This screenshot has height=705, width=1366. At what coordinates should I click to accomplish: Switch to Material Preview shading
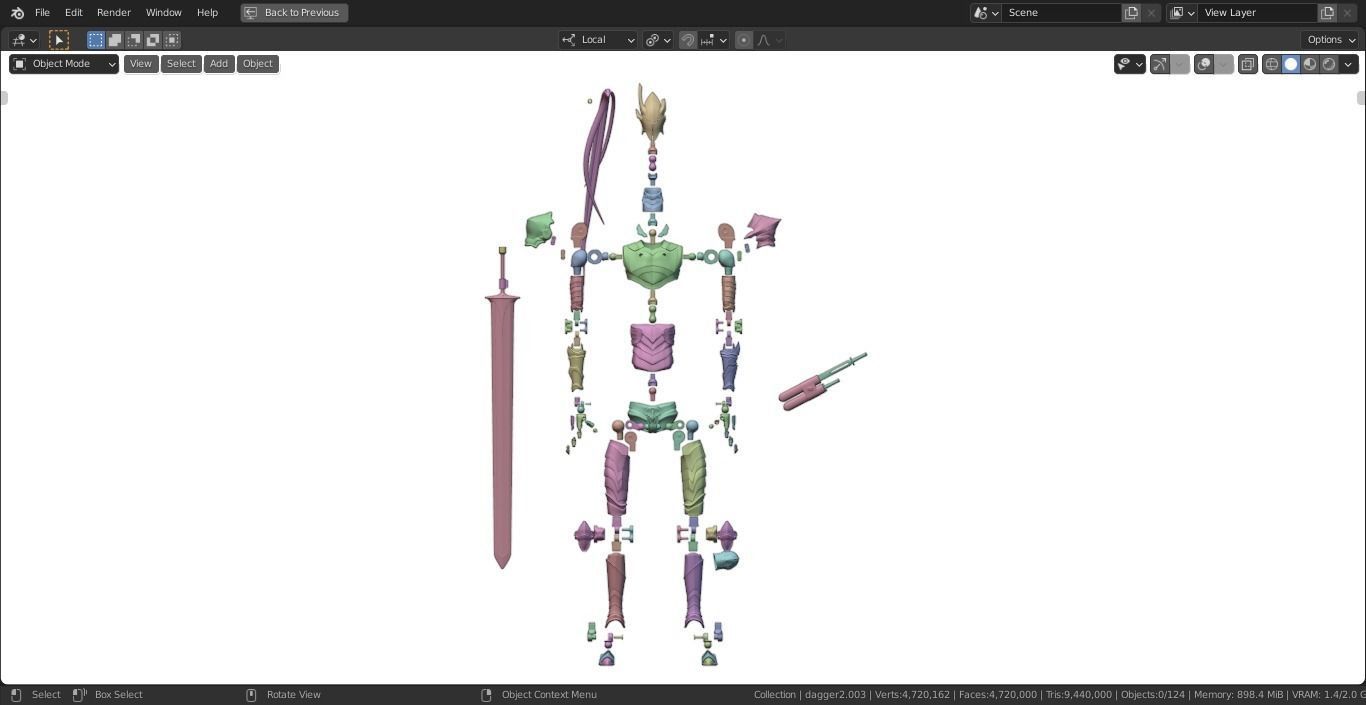click(x=1310, y=64)
